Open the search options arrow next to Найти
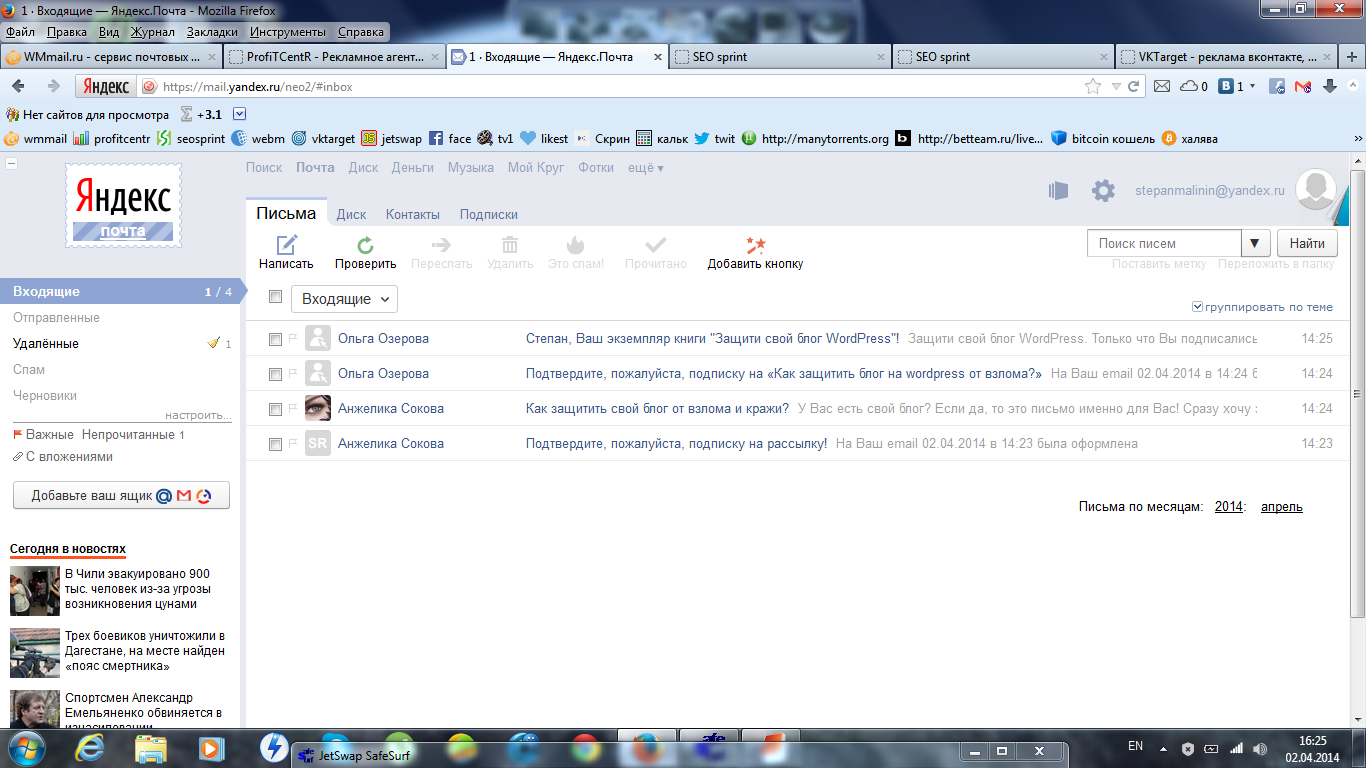 [1256, 243]
